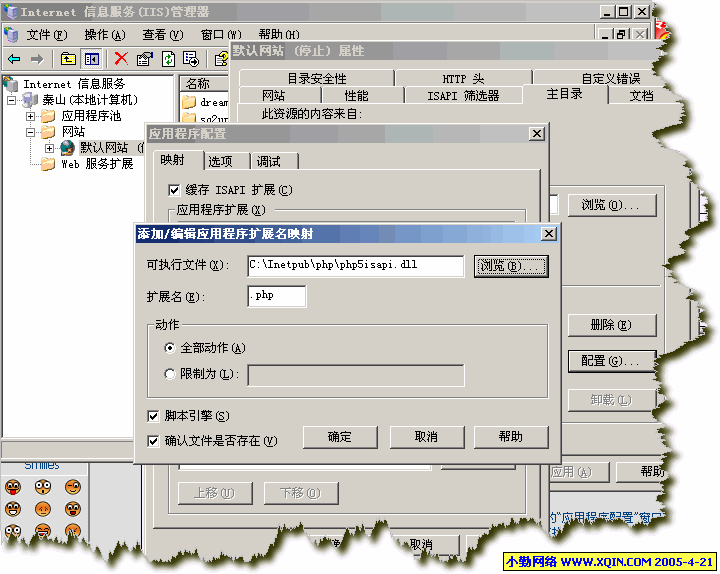Toggle the 缓存 ISAPI 扩展 checkbox
This screenshot has width=720, height=574.
174,190
